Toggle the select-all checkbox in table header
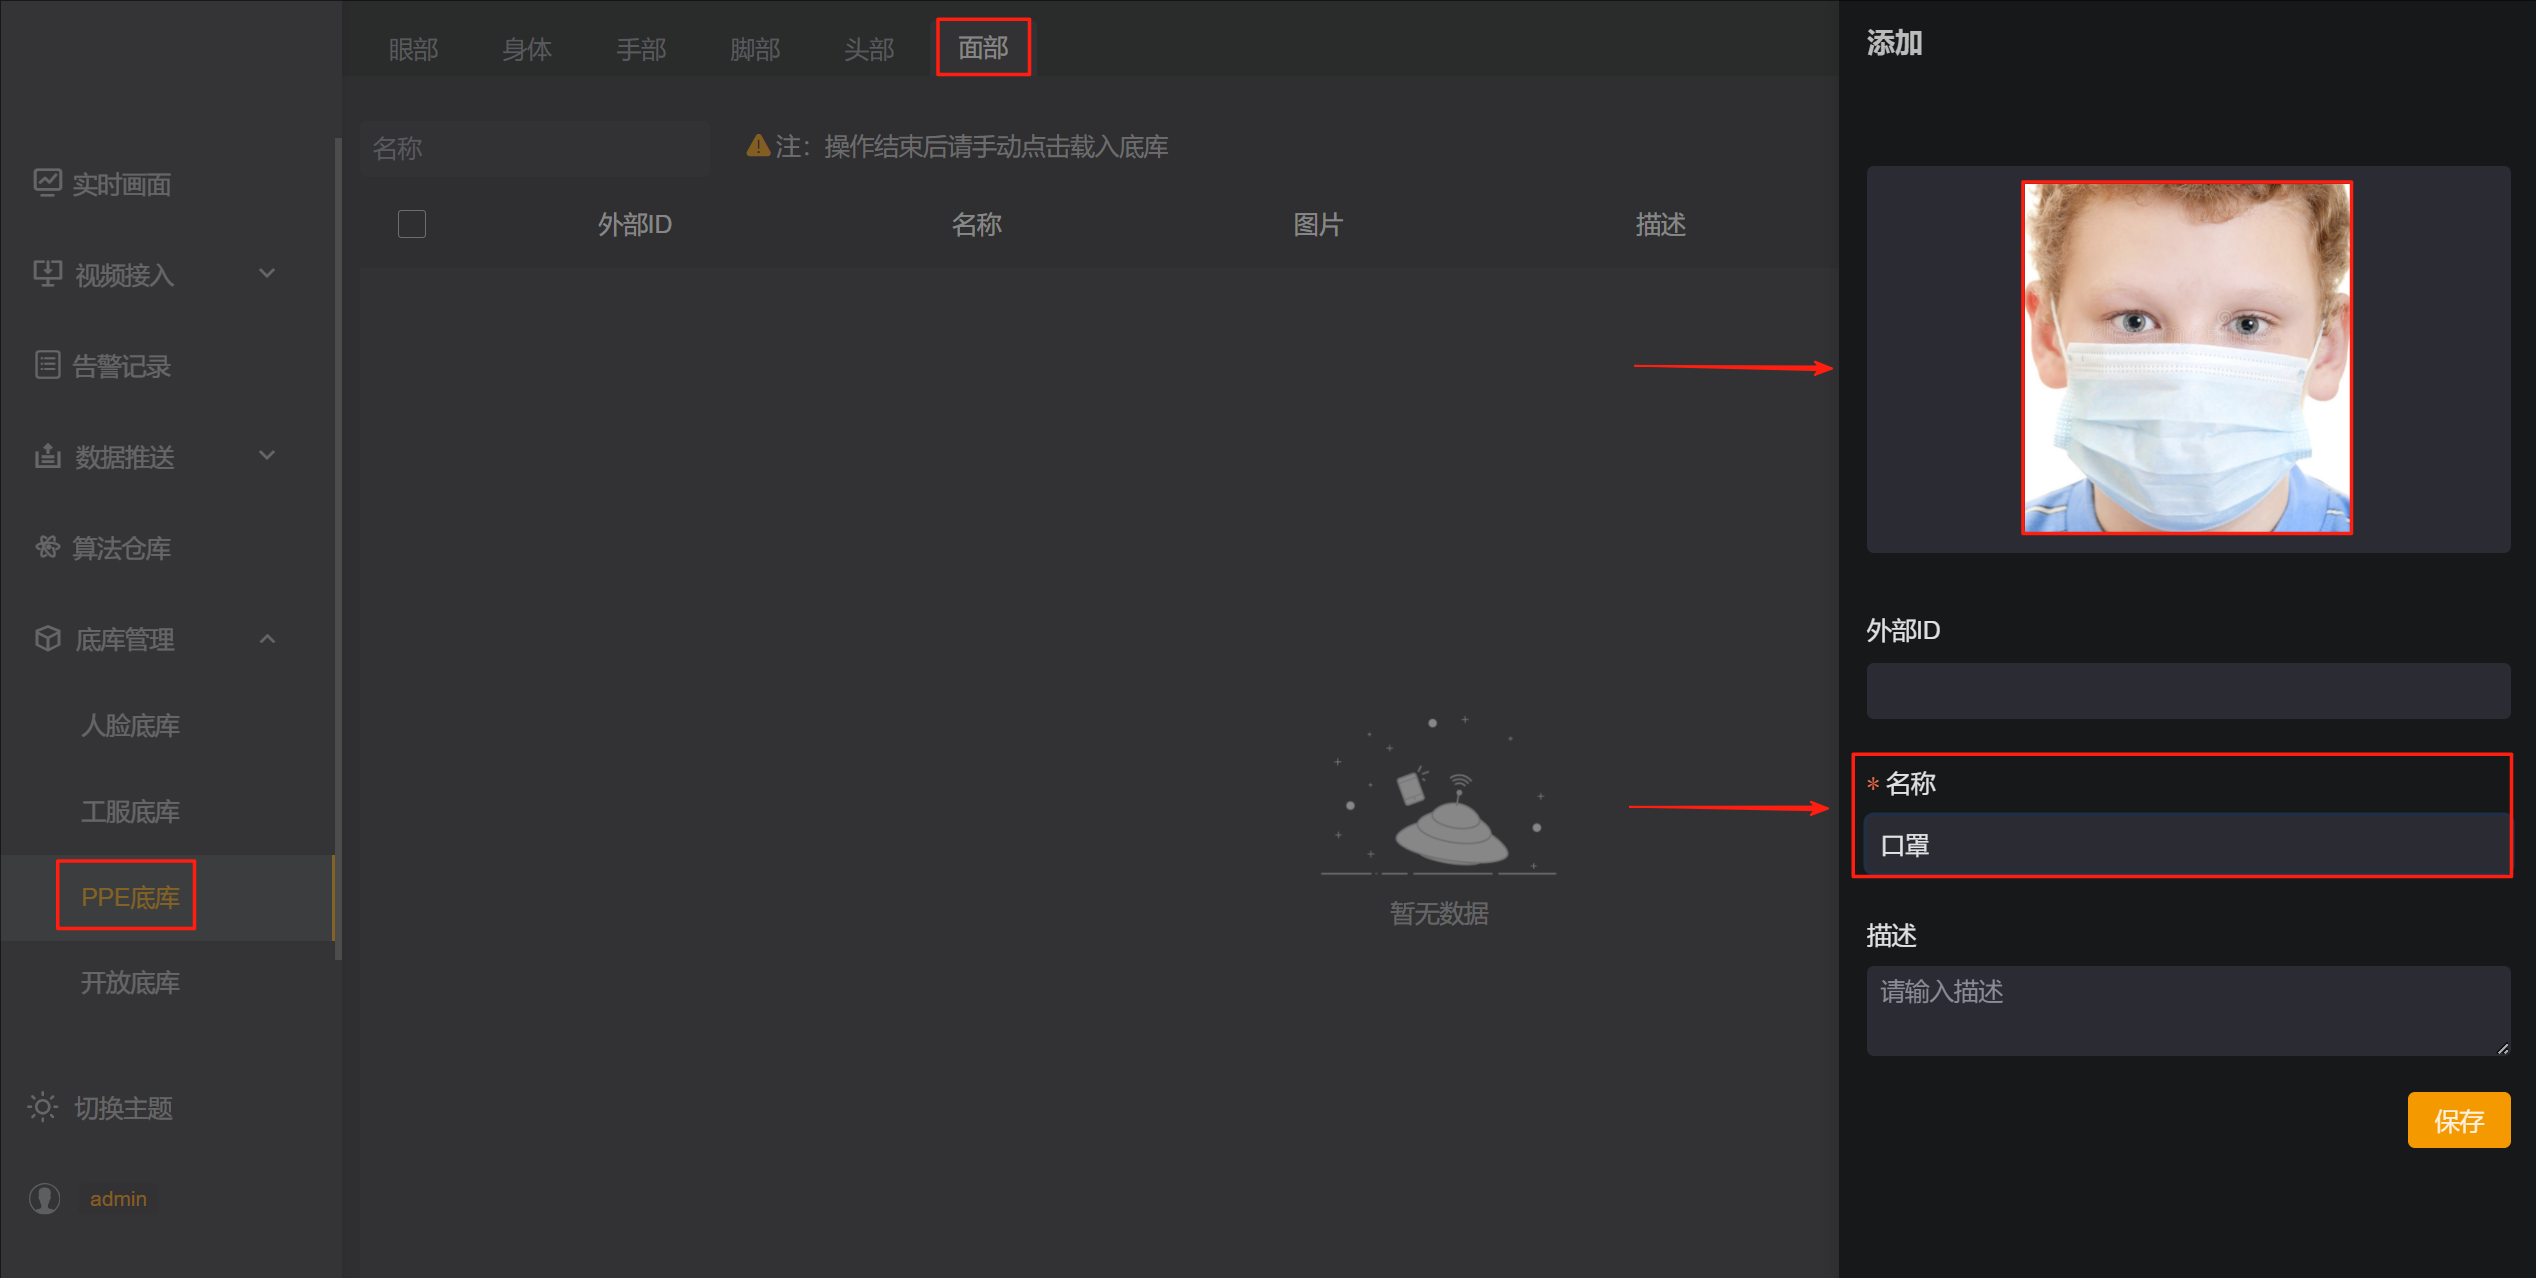2536x1278 pixels. tap(412, 224)
